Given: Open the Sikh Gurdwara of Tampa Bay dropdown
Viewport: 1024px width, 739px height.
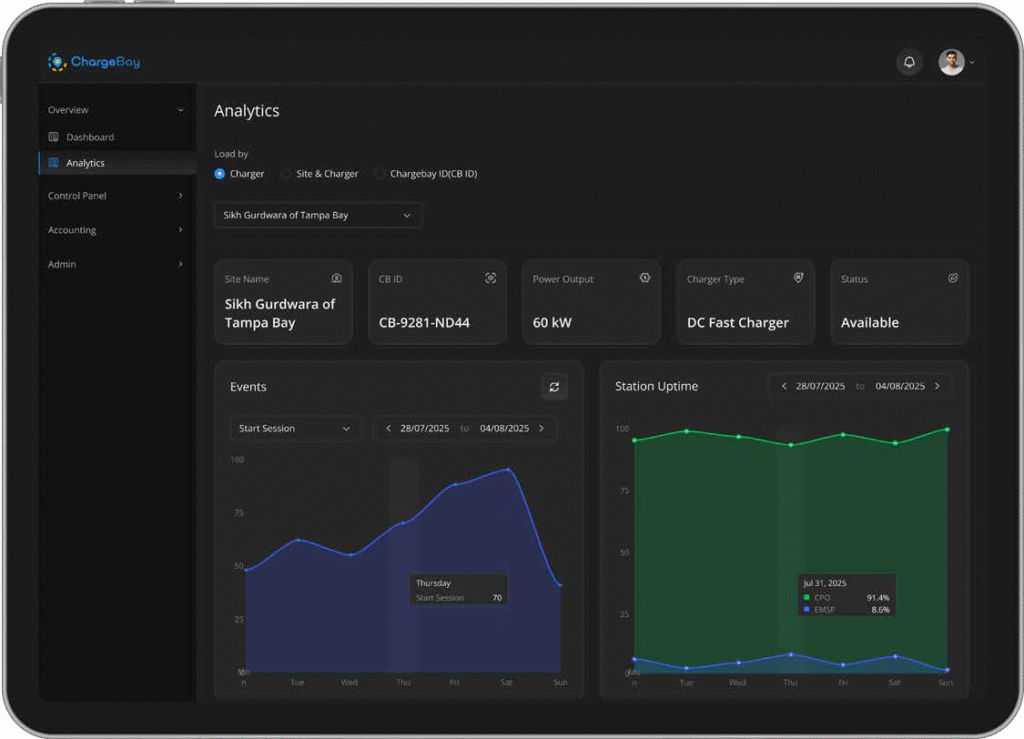Looking at the screenshot, I should point(318,215).
